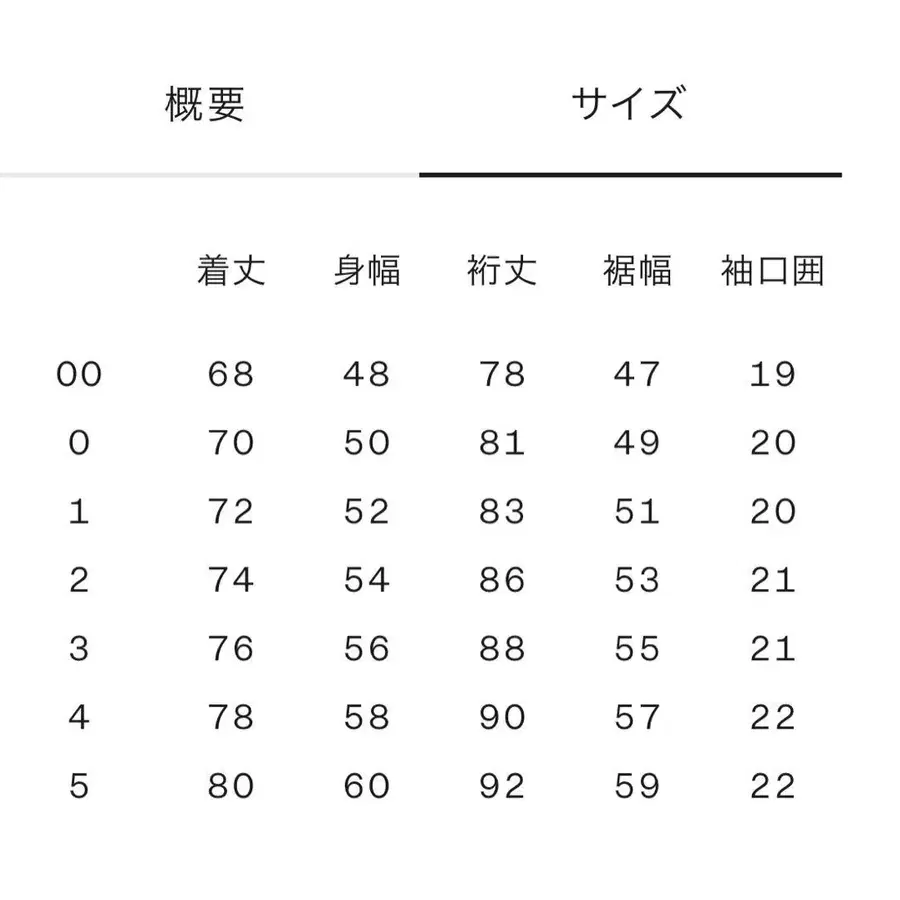
Task: Select the size 5 row label
Action: pos(79,786)
